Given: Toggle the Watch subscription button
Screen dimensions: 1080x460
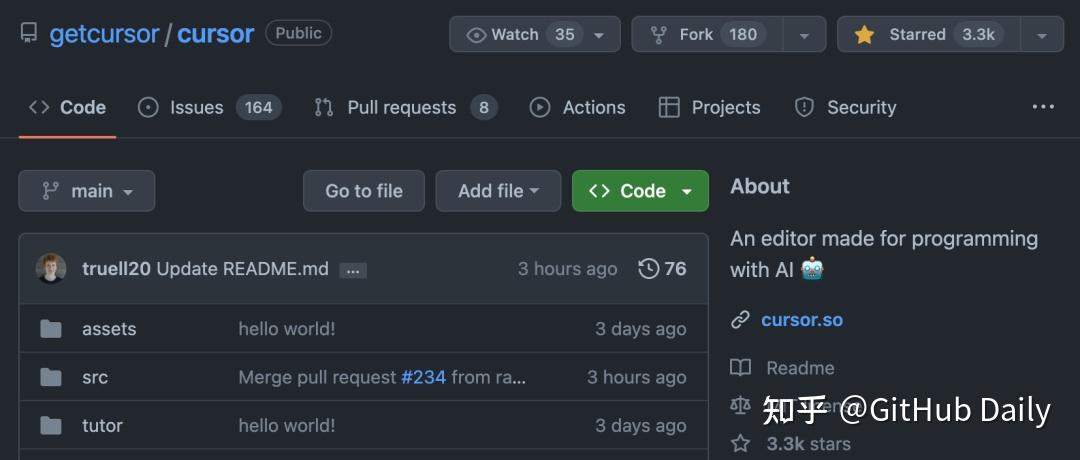Looking at the screenshot, I should click(x=520, y=34).
